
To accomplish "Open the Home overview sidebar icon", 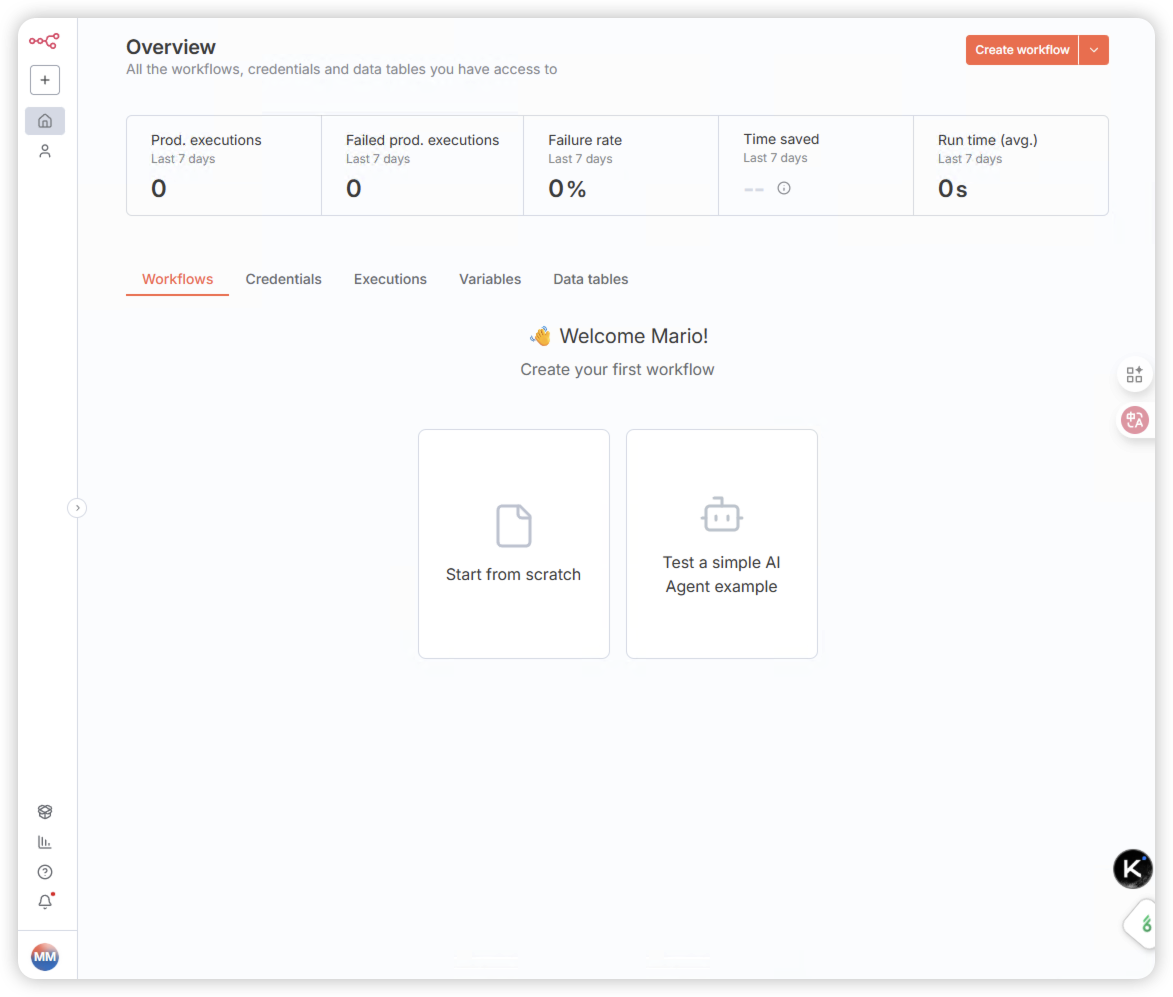I will 45,120.
